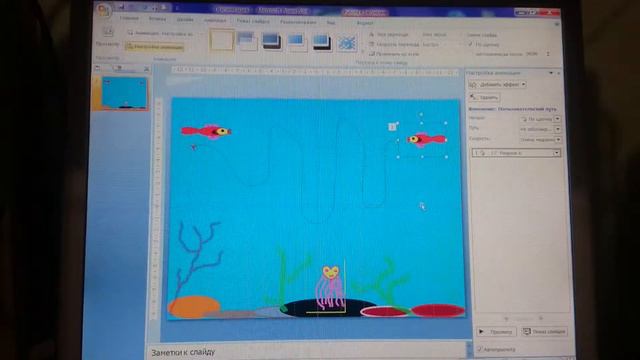Toggle the Автопросмотр checkbox
Screen dimensions: 640x360
(x=480, y=349)
